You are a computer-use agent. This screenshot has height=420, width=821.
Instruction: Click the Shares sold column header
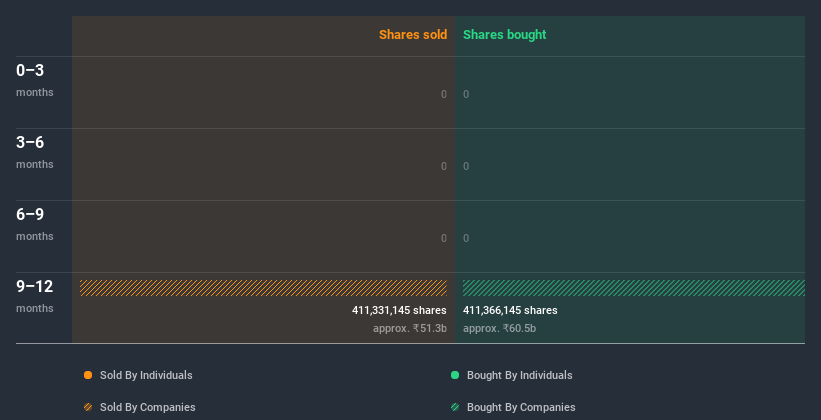click(413, 35)
